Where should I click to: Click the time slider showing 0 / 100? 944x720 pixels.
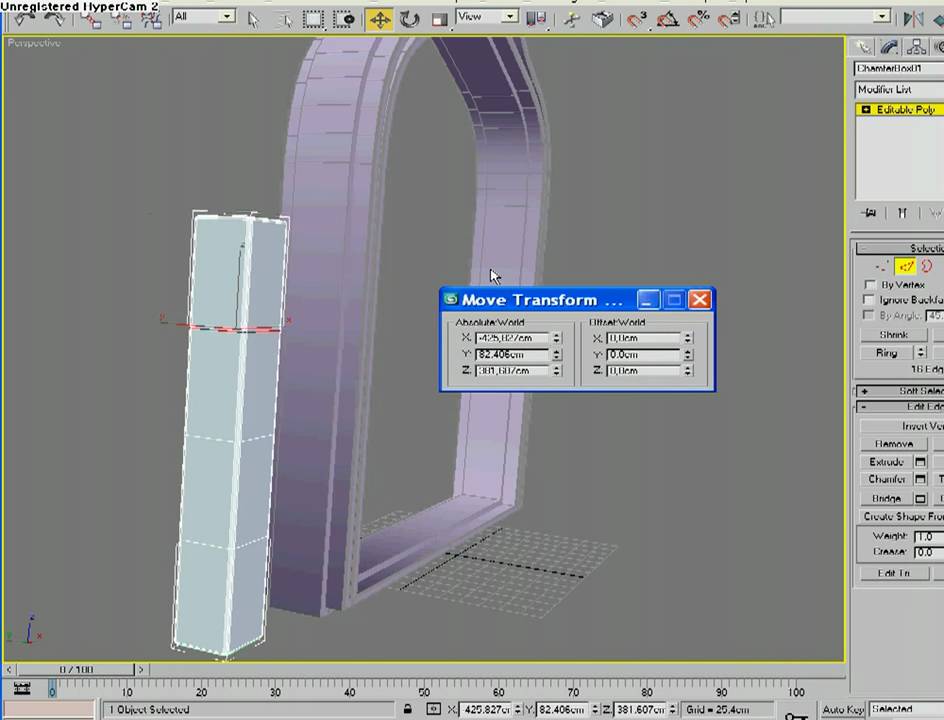click(75, 669)
